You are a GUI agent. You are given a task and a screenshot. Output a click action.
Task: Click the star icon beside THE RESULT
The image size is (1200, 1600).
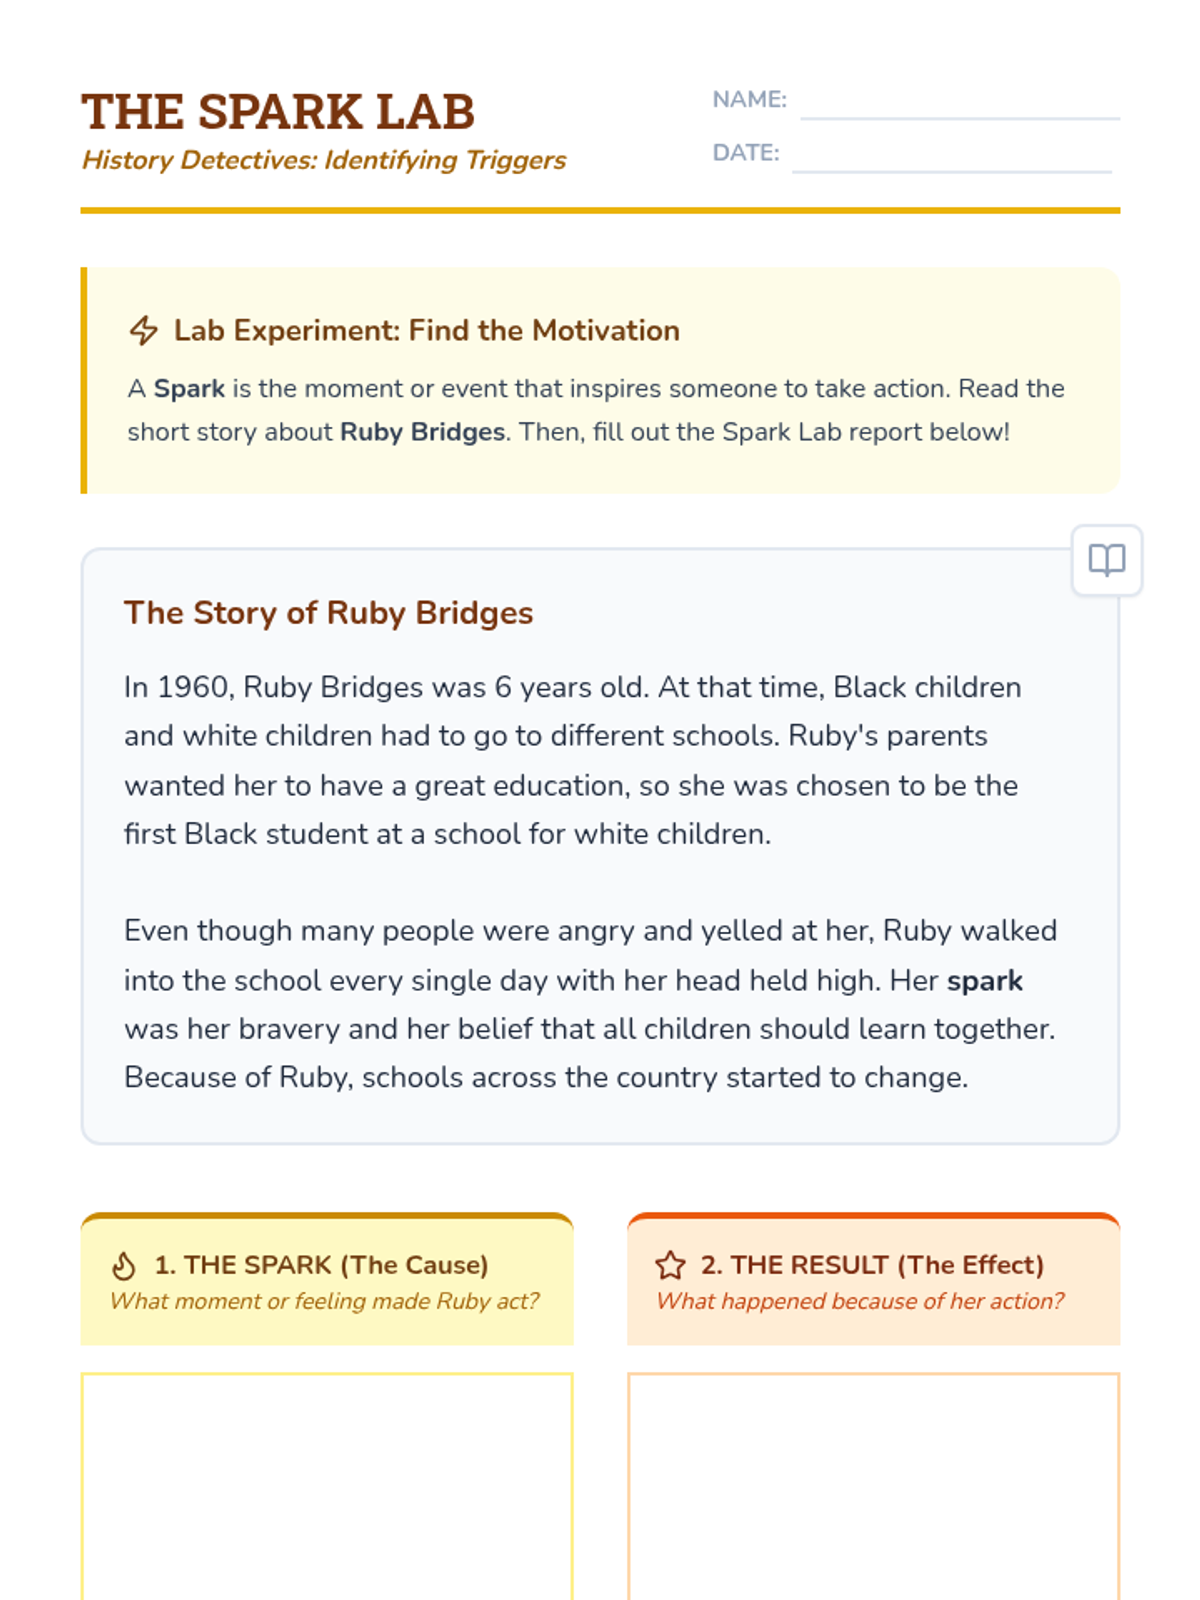(x=670, y=1266)
